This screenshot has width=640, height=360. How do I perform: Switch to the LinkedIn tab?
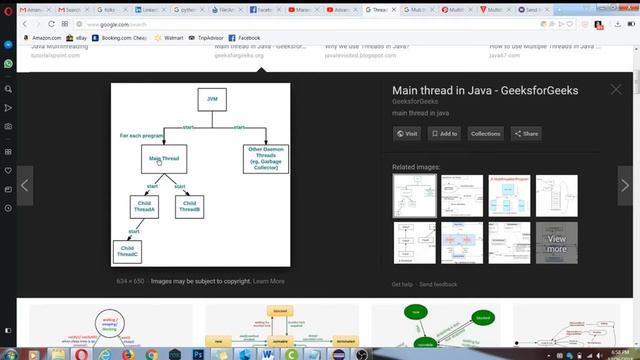[x=150, y=9]
